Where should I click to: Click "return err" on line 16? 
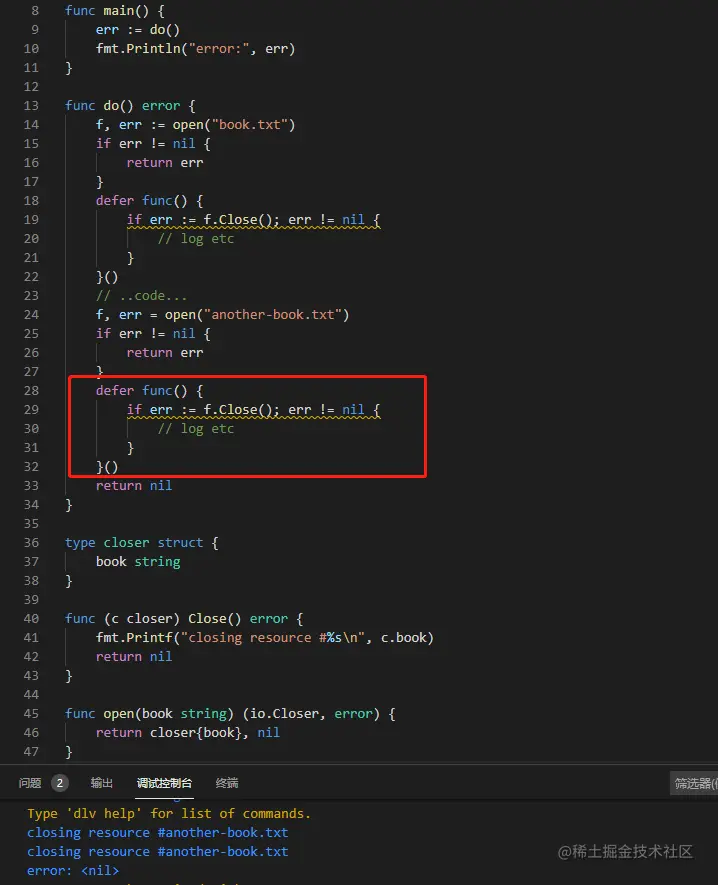165,163
